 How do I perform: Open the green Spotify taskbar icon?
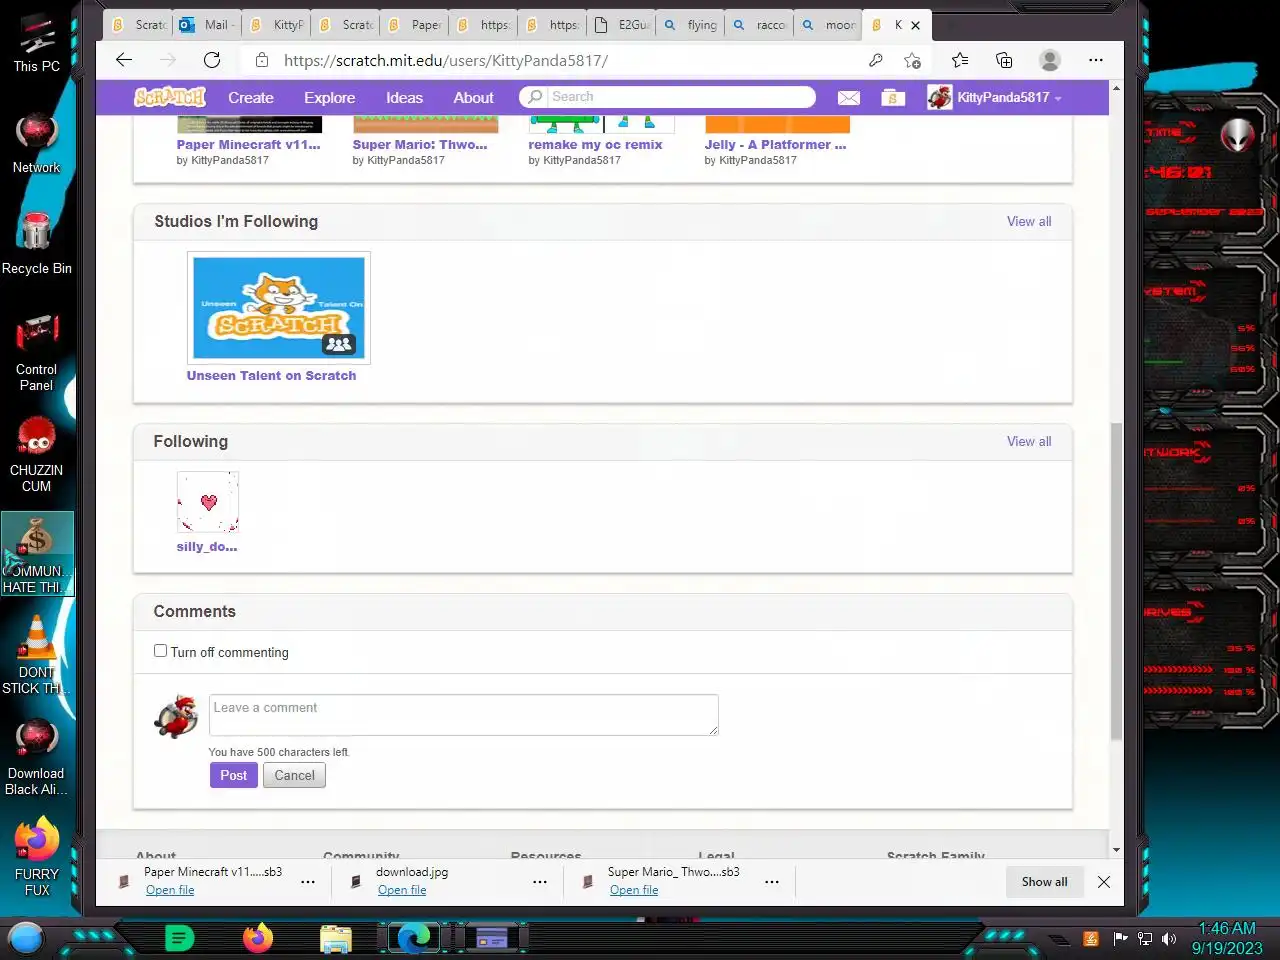pos(179,938)
